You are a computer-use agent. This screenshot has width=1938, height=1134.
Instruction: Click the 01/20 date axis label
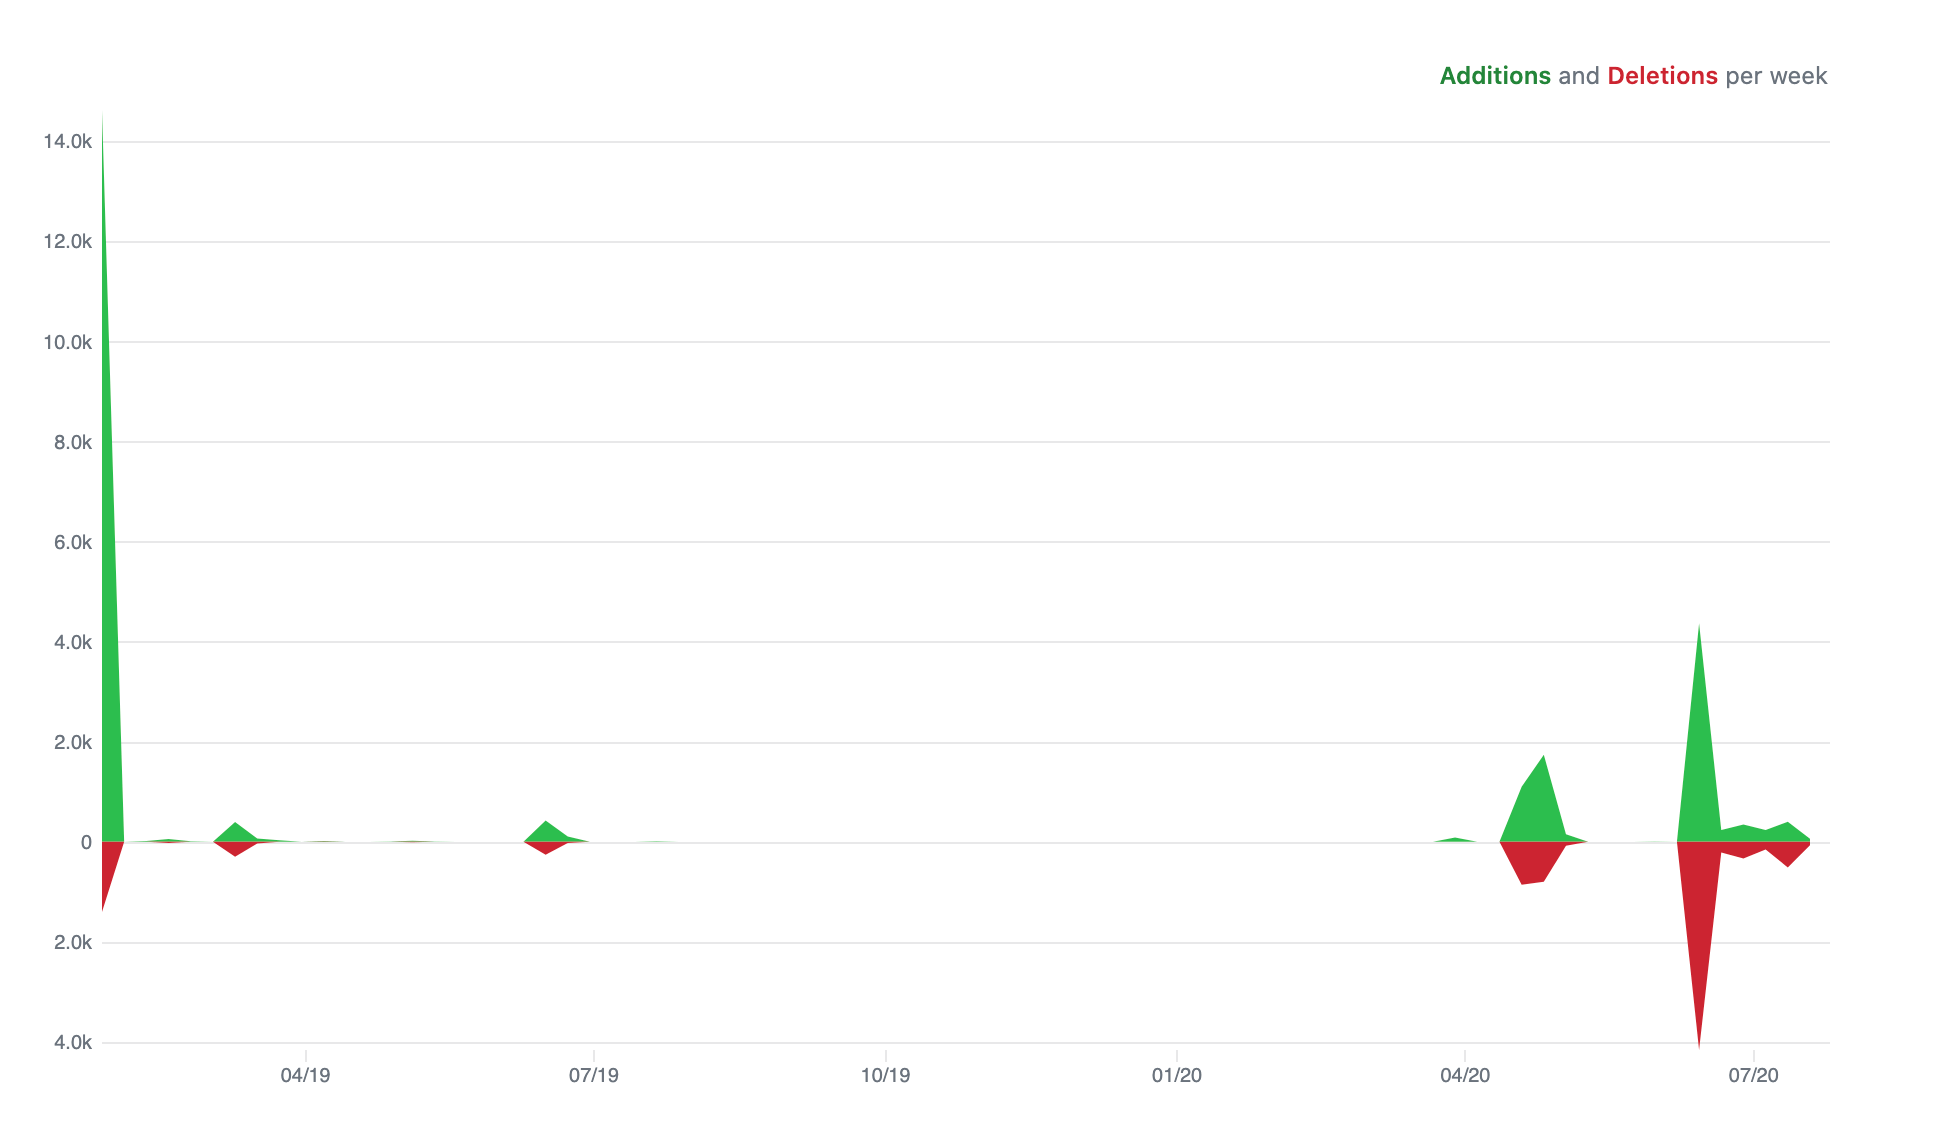tap(1177, 1075)
